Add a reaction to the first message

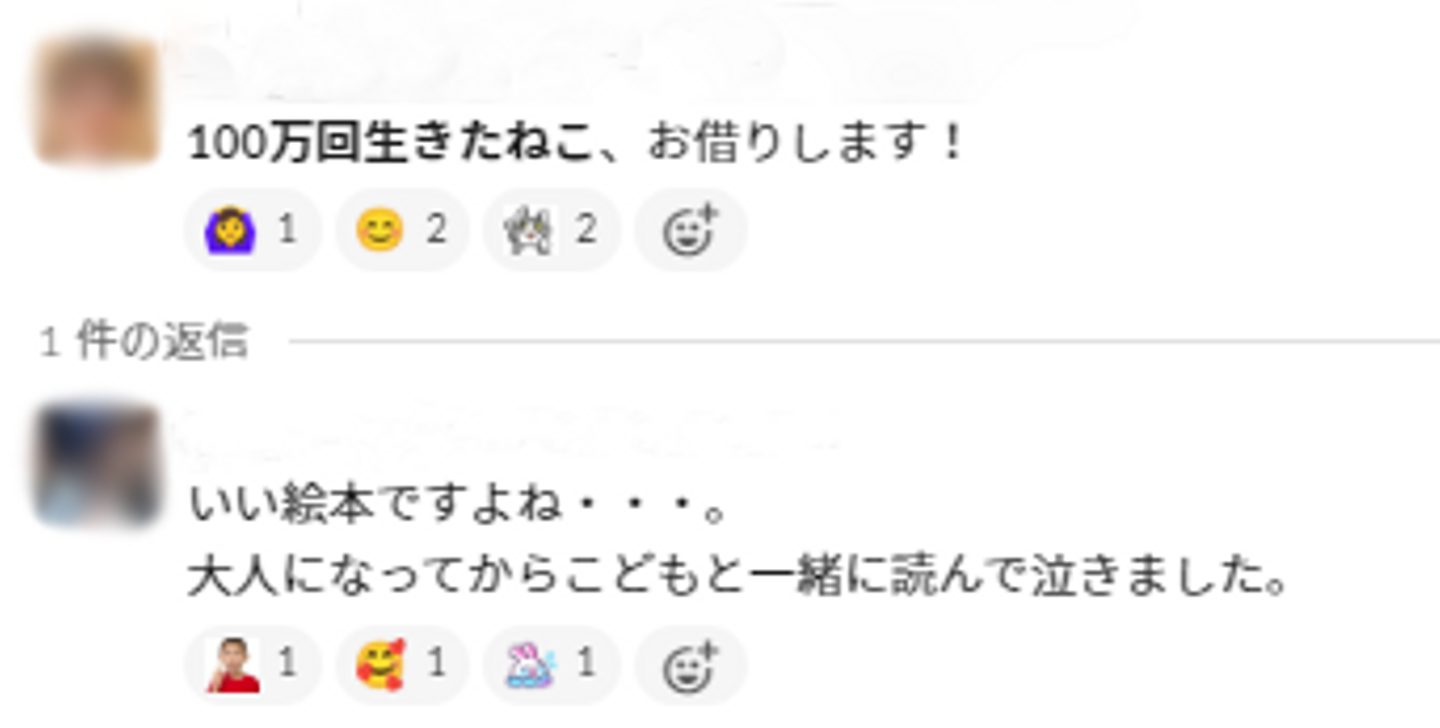point(691,231)
